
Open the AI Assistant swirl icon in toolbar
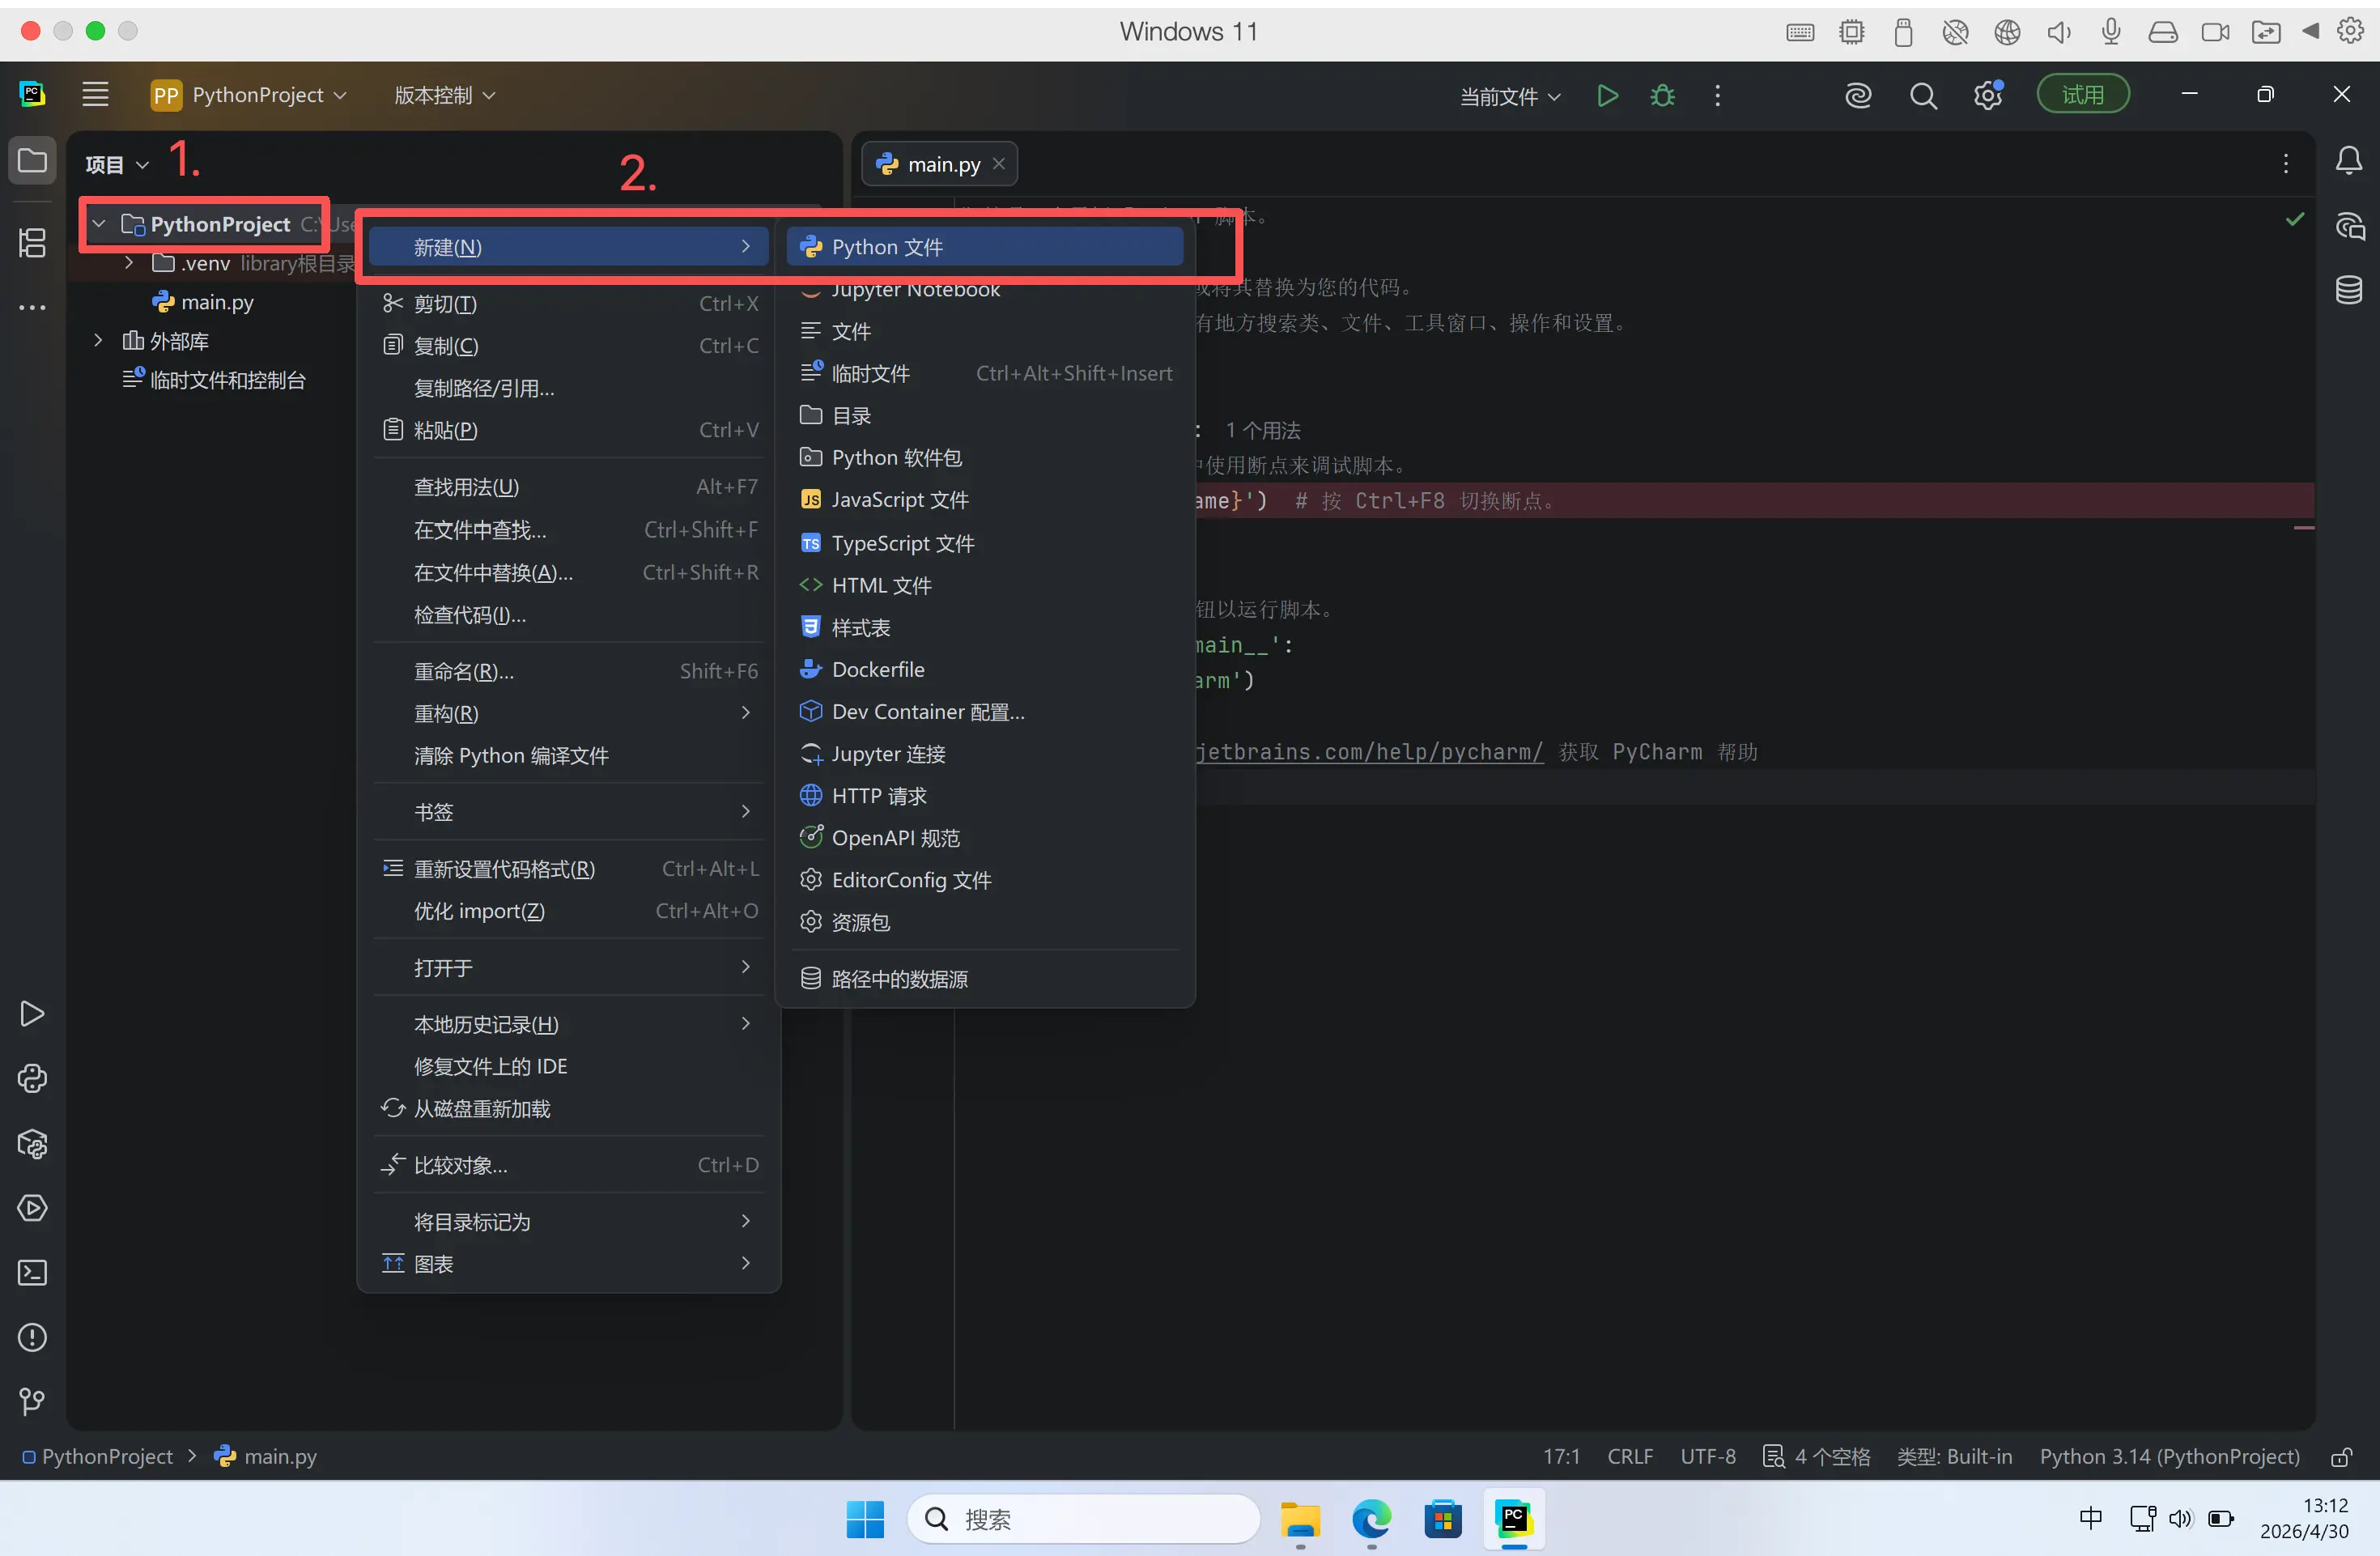click(1858, 96)
